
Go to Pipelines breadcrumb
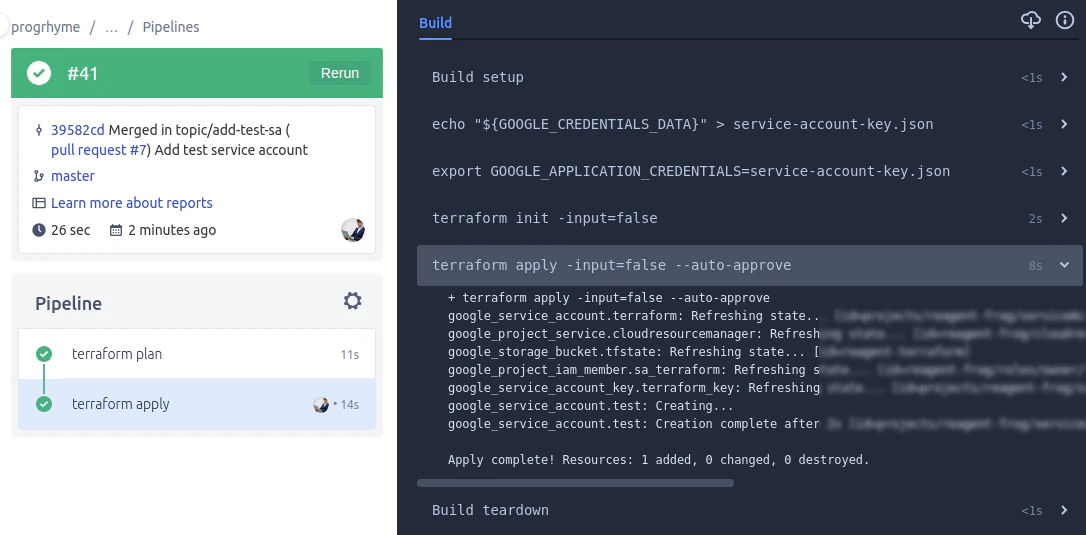pos(171,27)
